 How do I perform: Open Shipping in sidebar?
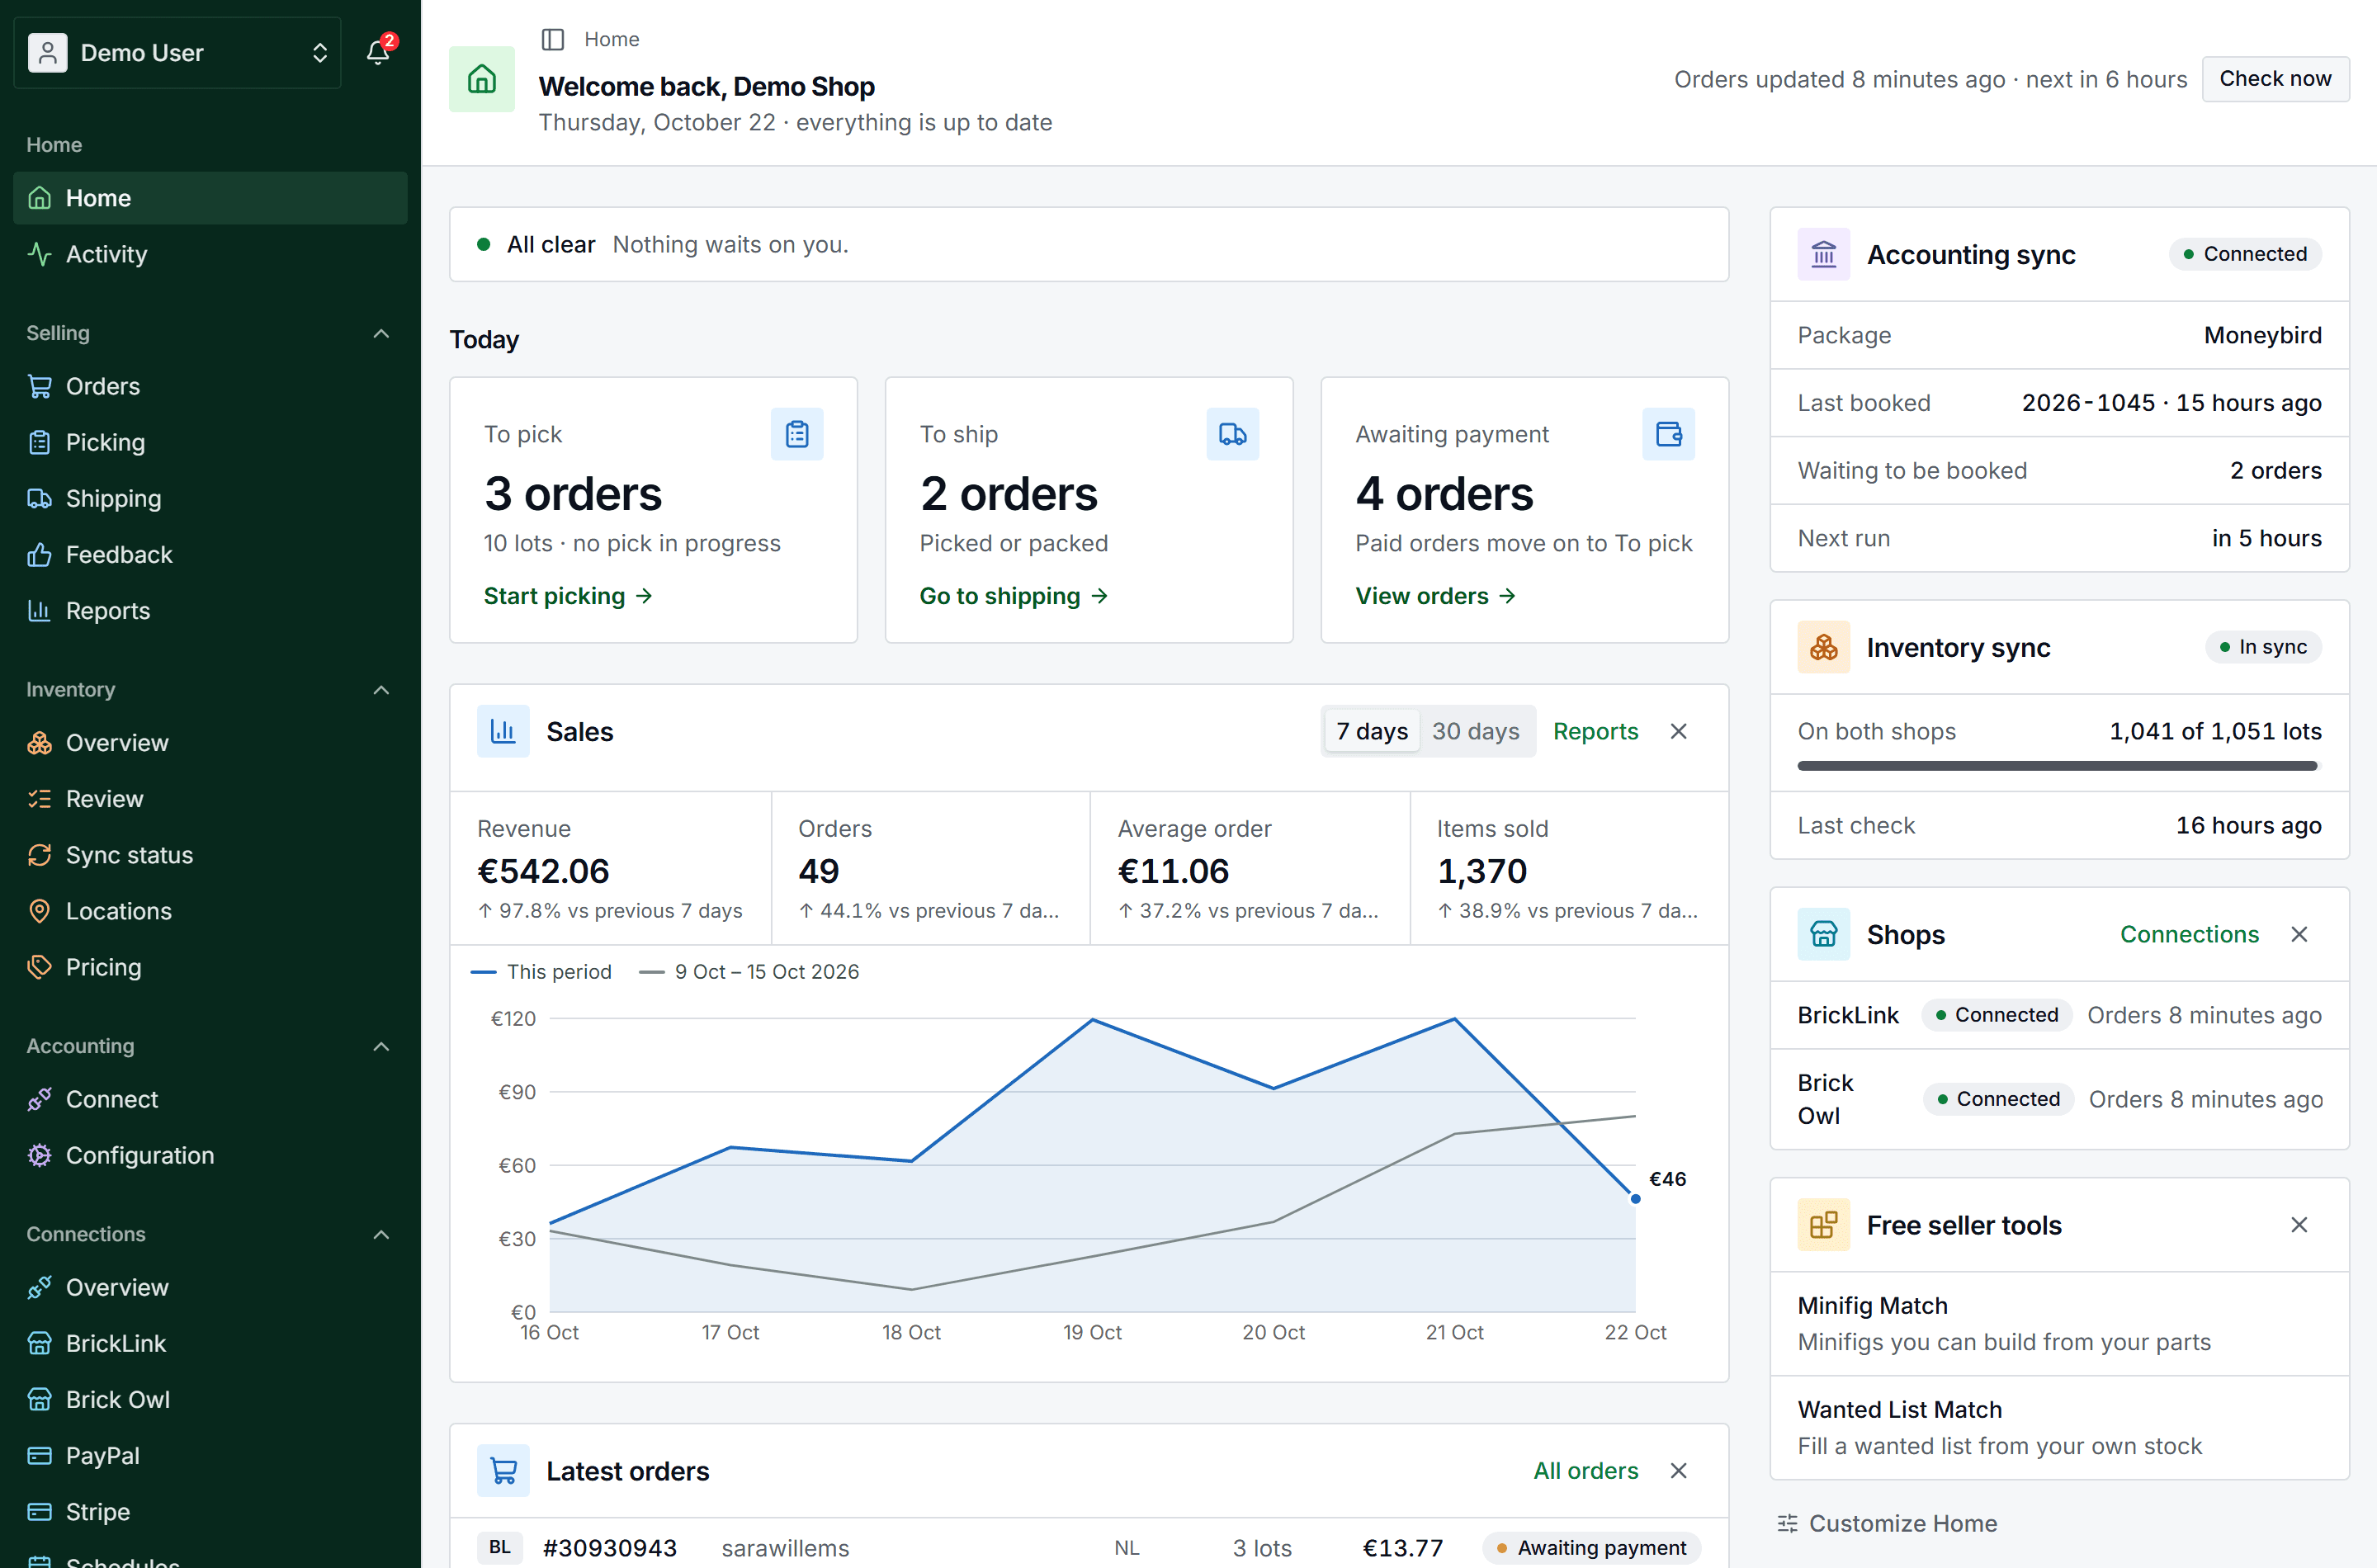(210, 498)
